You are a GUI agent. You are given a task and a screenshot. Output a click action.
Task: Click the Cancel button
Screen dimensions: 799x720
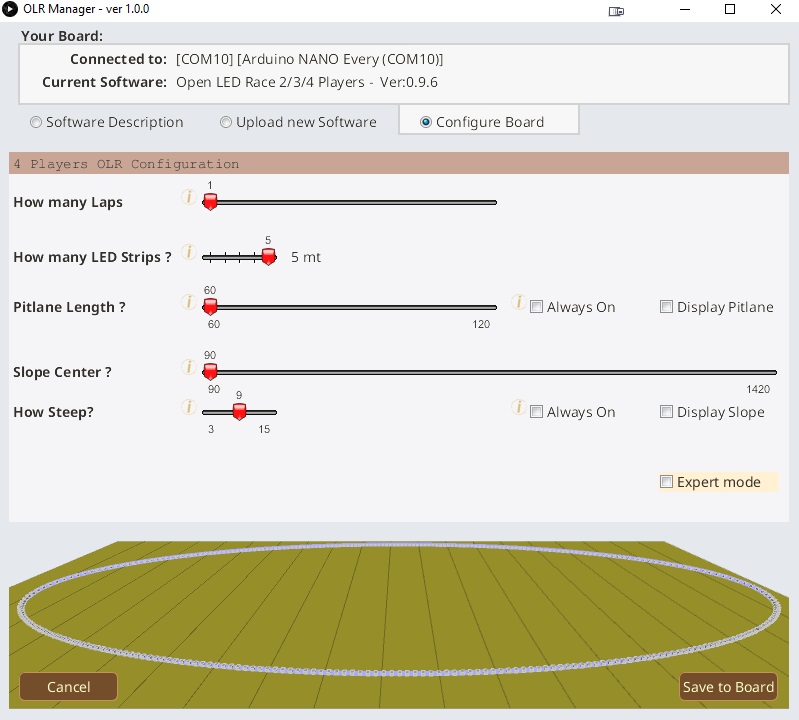[x=68, y=686]
